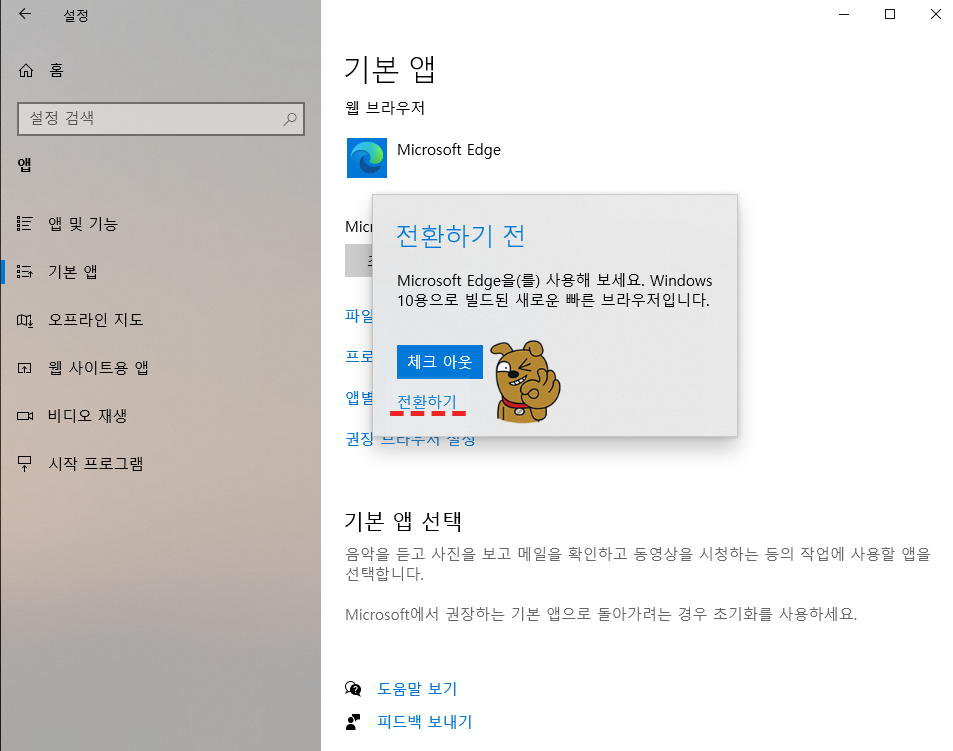Viewport: 953px width, 751px height.
Task: Click the 체크 아웃 button
Action: pos(439,362)
